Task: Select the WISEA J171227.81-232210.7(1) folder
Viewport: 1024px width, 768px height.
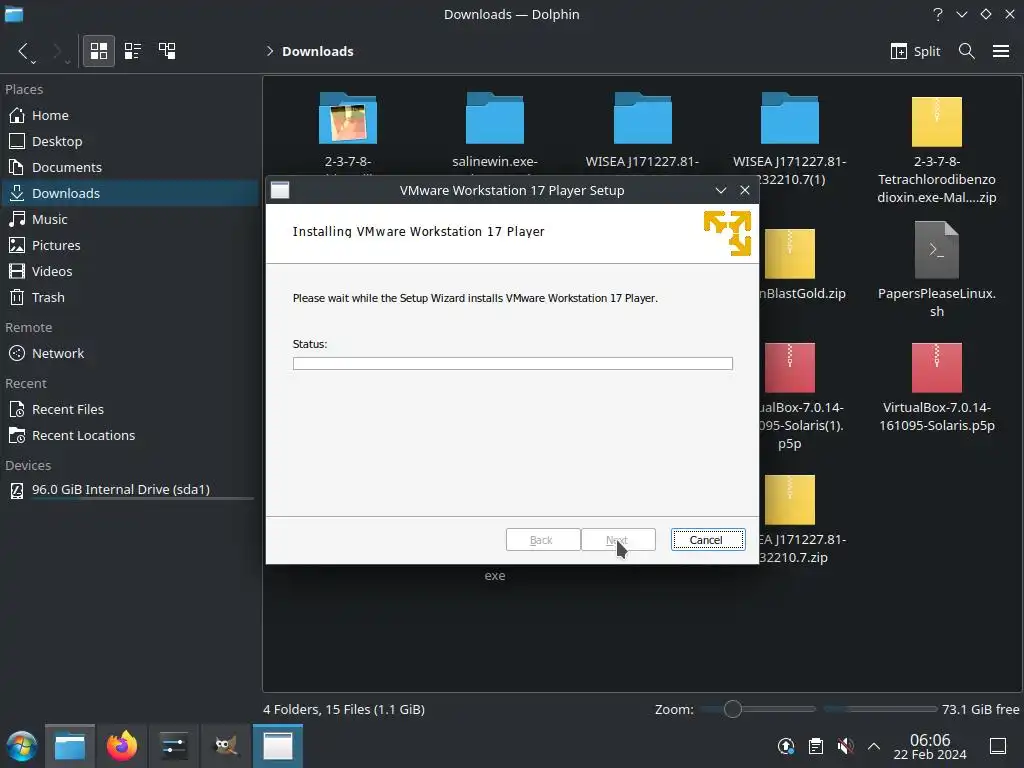Action: [x=790, y=118]
